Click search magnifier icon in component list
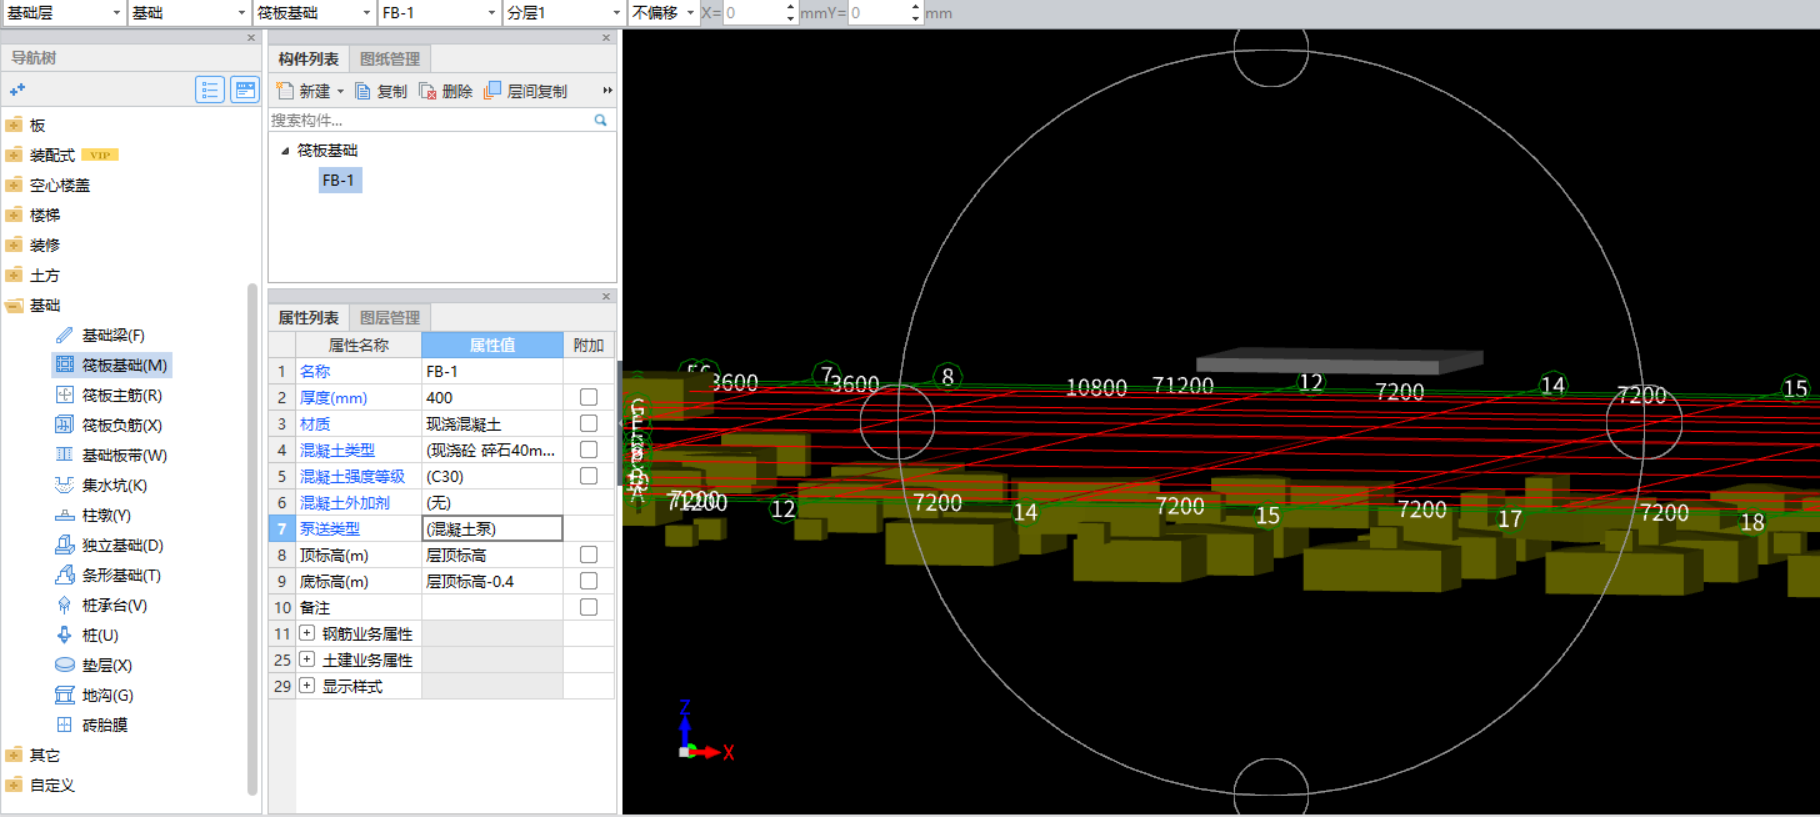Screen dimensions: 1820x817 600,120
